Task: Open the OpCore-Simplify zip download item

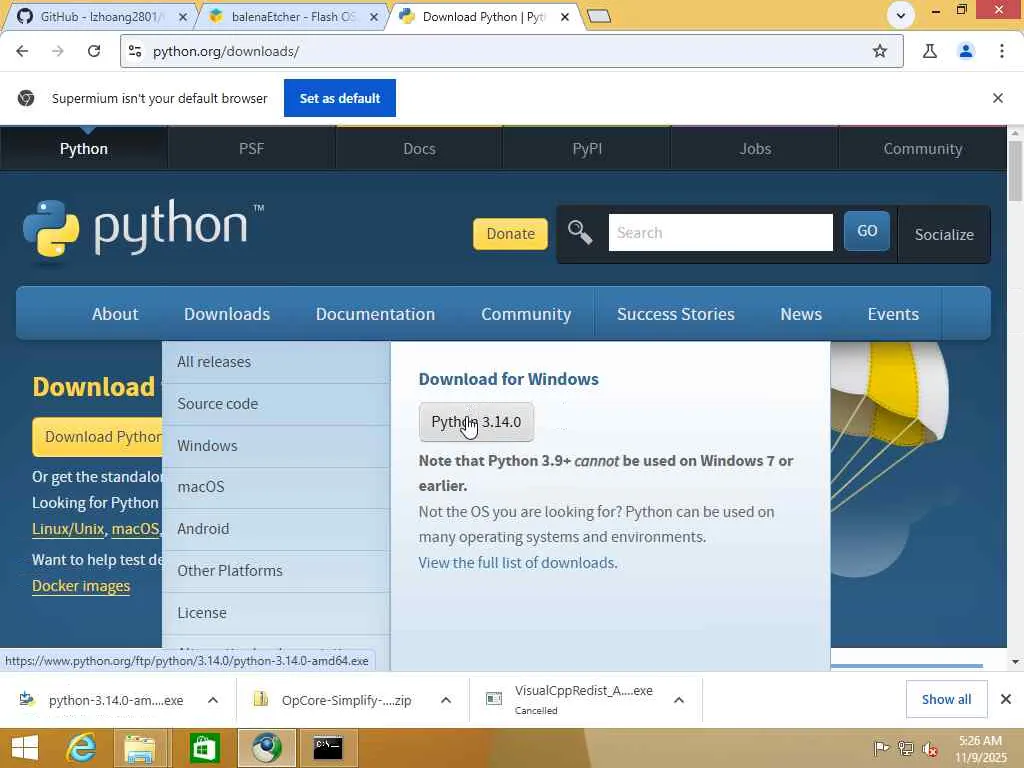Action: pos(336,700)
